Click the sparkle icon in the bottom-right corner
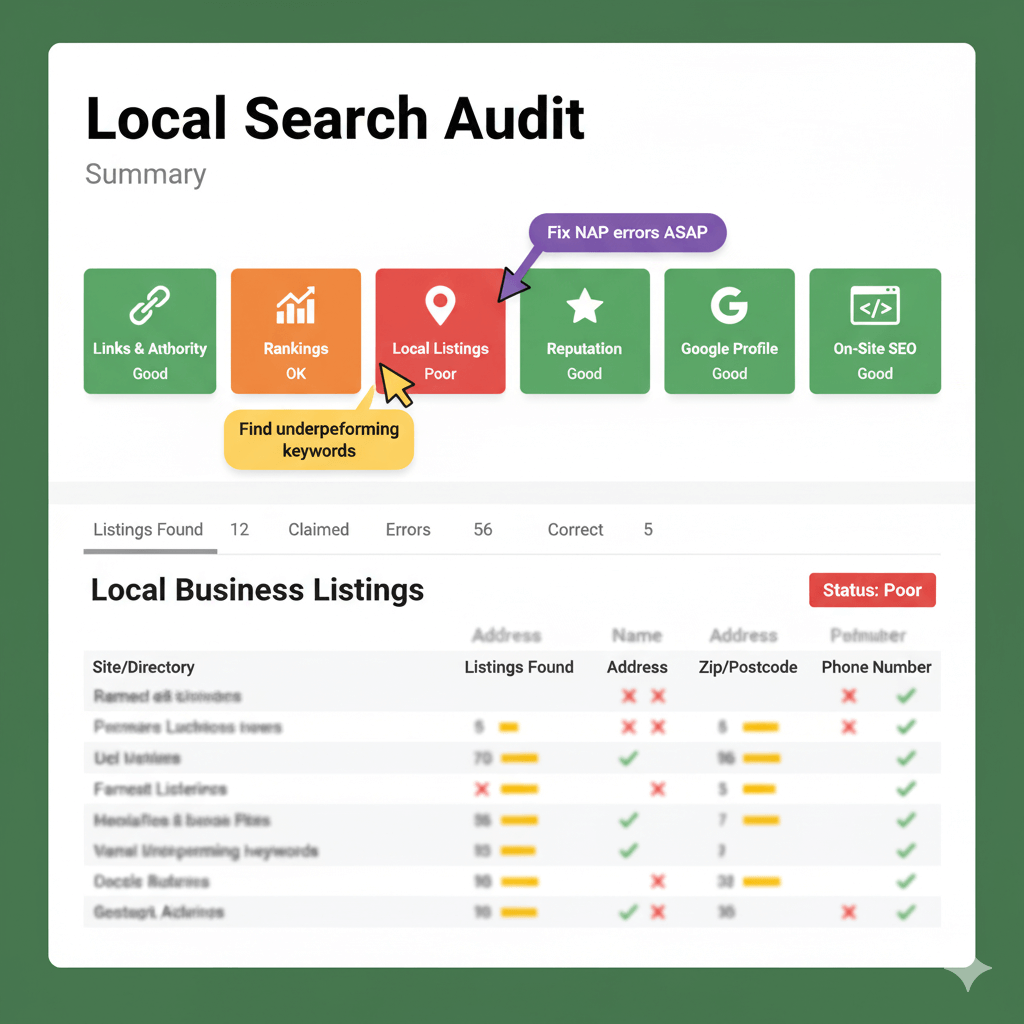Viewport: 1024px width, 1024px height. [x=968, y=972]
